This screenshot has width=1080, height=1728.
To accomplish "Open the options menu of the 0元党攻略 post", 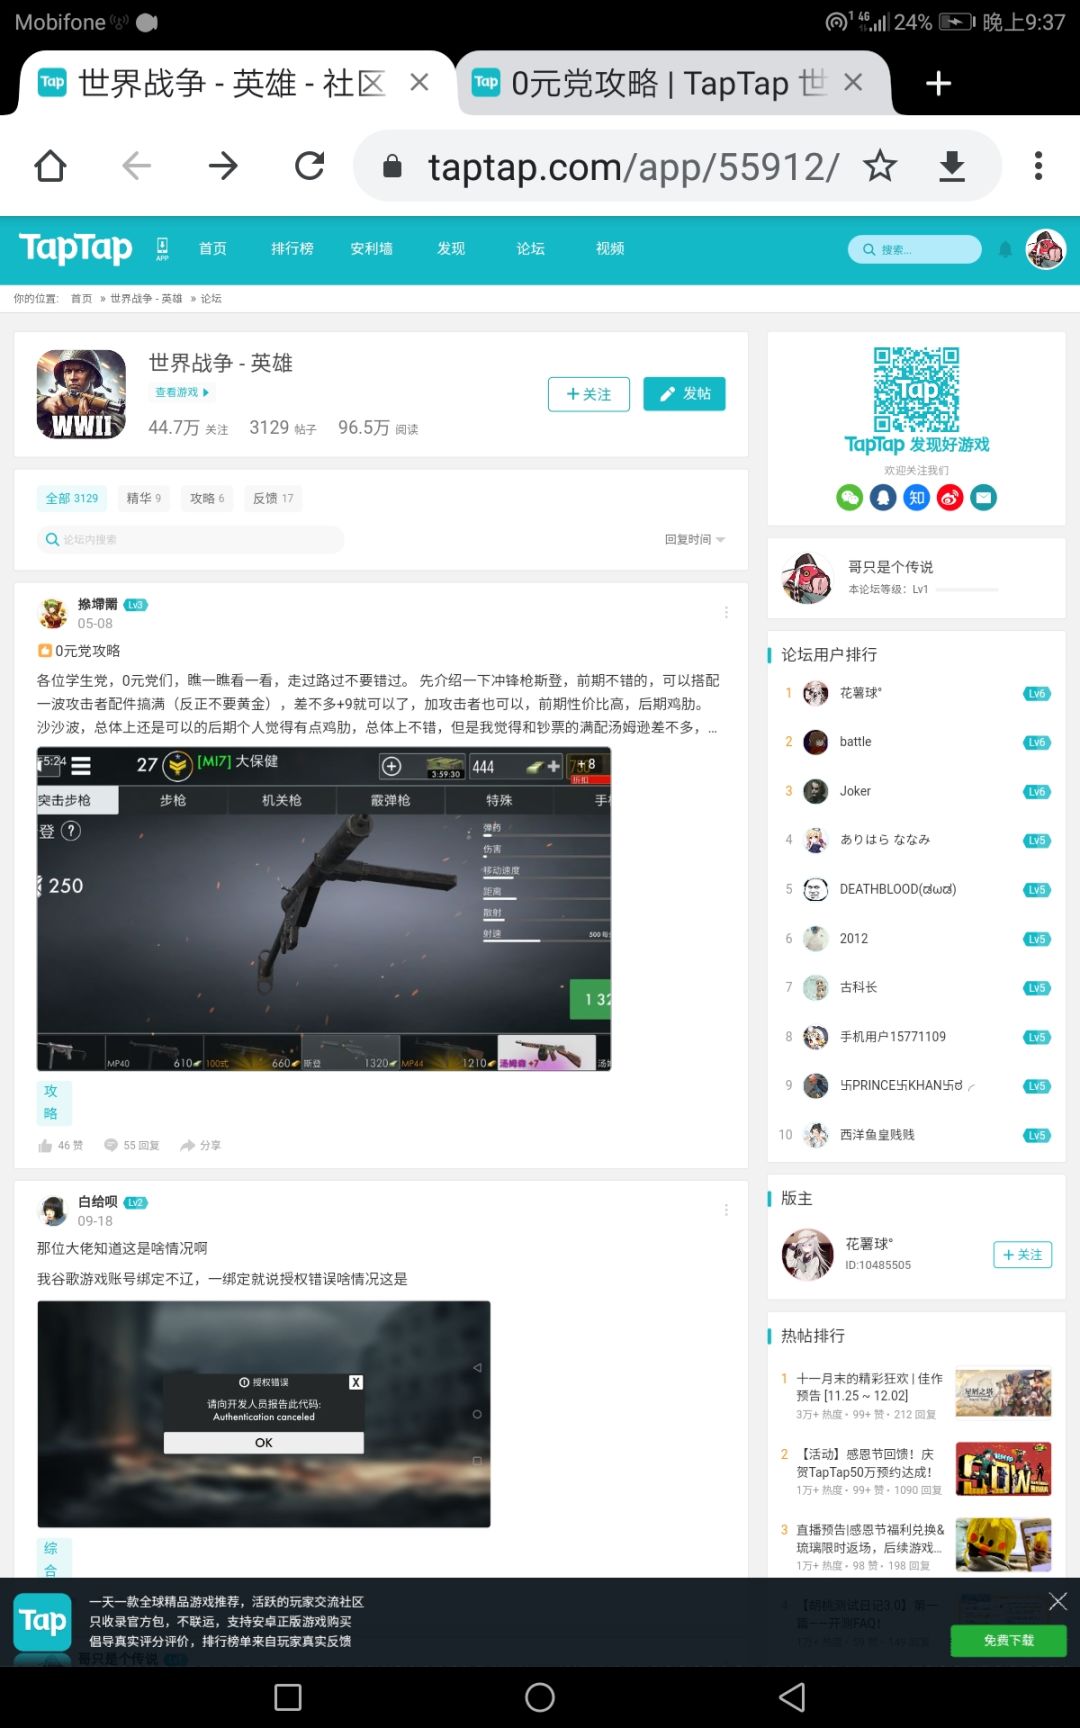I will coord(726,612).
